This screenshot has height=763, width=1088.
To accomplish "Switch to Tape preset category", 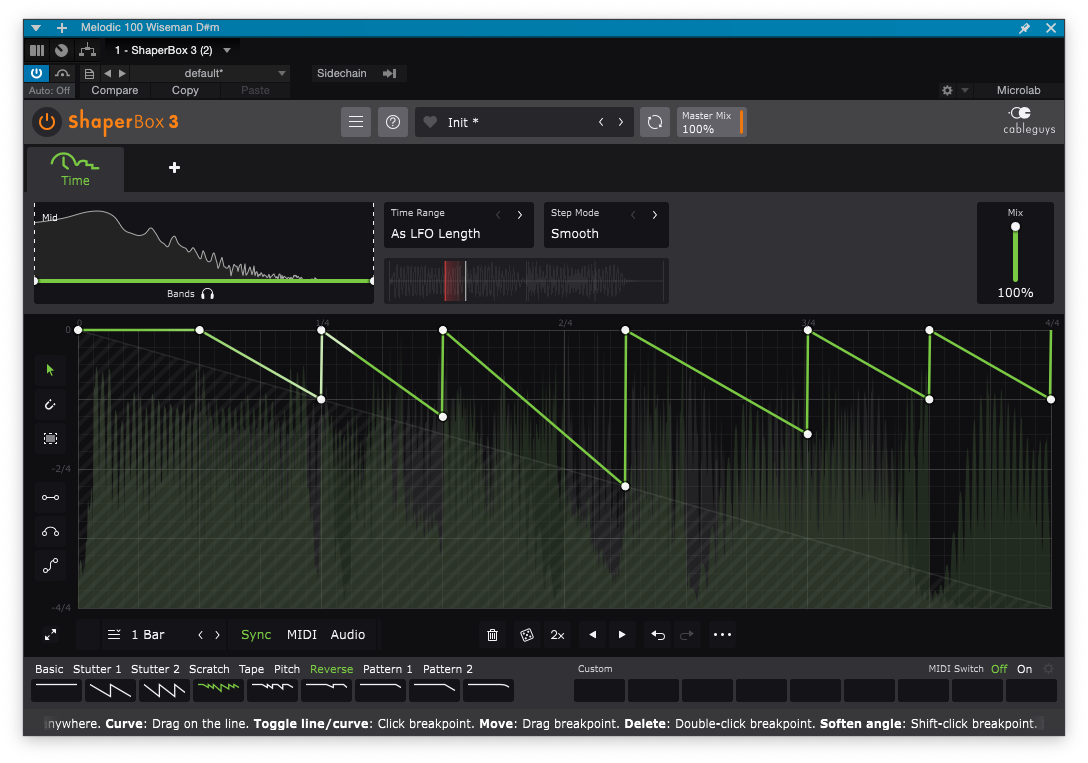I will click(251, 669).
